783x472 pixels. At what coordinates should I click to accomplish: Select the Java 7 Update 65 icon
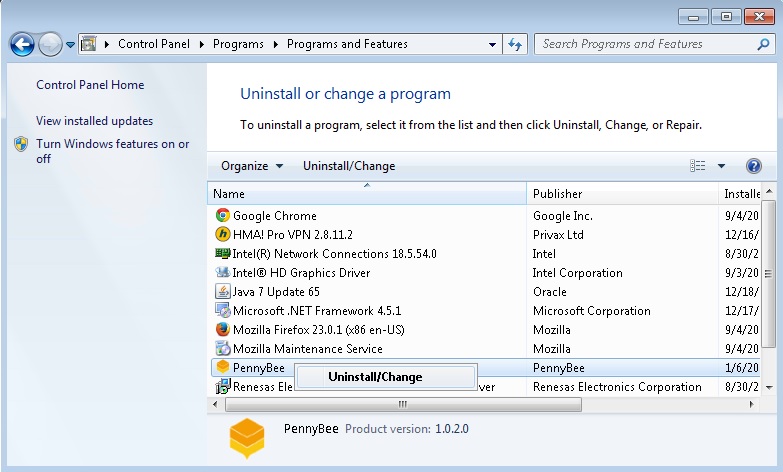[x=222, y=291]
